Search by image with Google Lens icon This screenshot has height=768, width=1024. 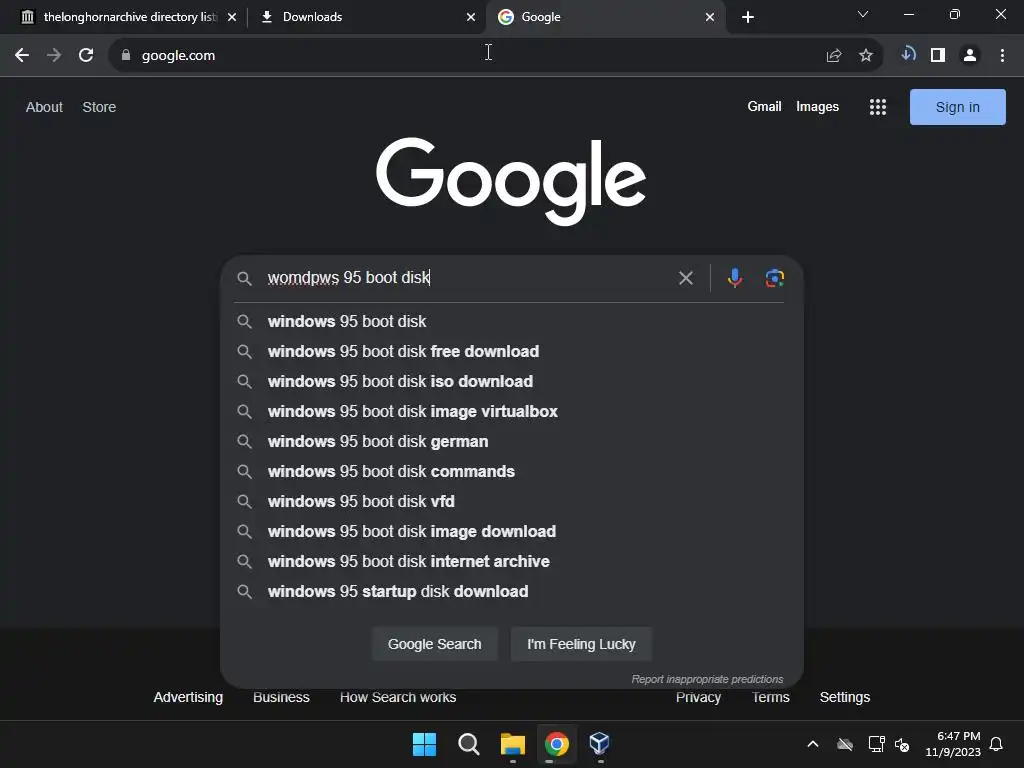pos(775,278)
